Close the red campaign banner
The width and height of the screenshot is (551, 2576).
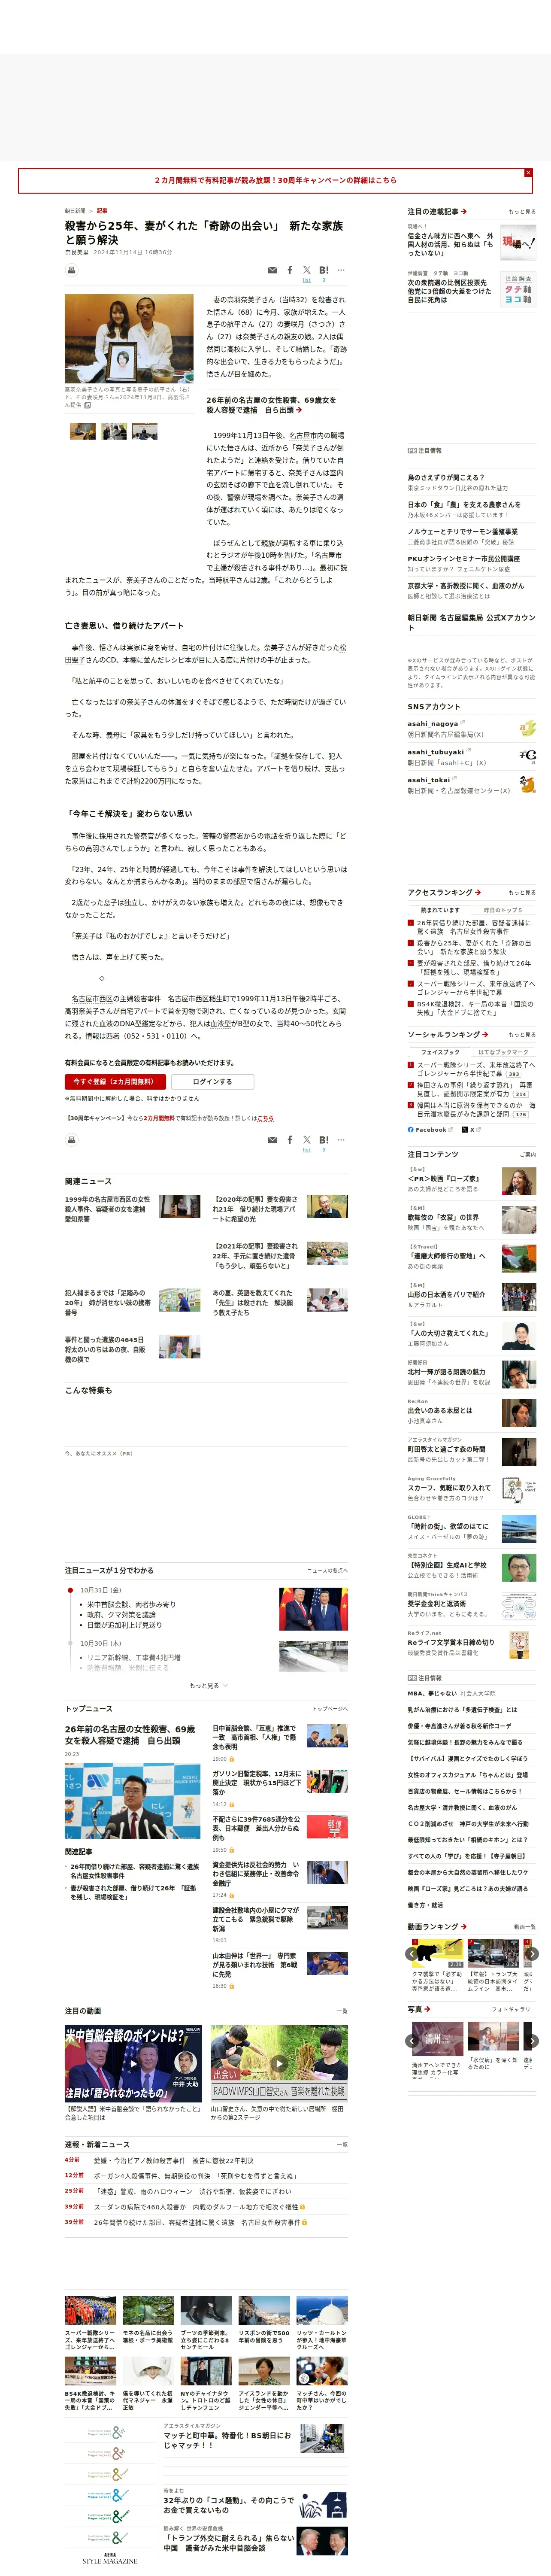point(528,173)
